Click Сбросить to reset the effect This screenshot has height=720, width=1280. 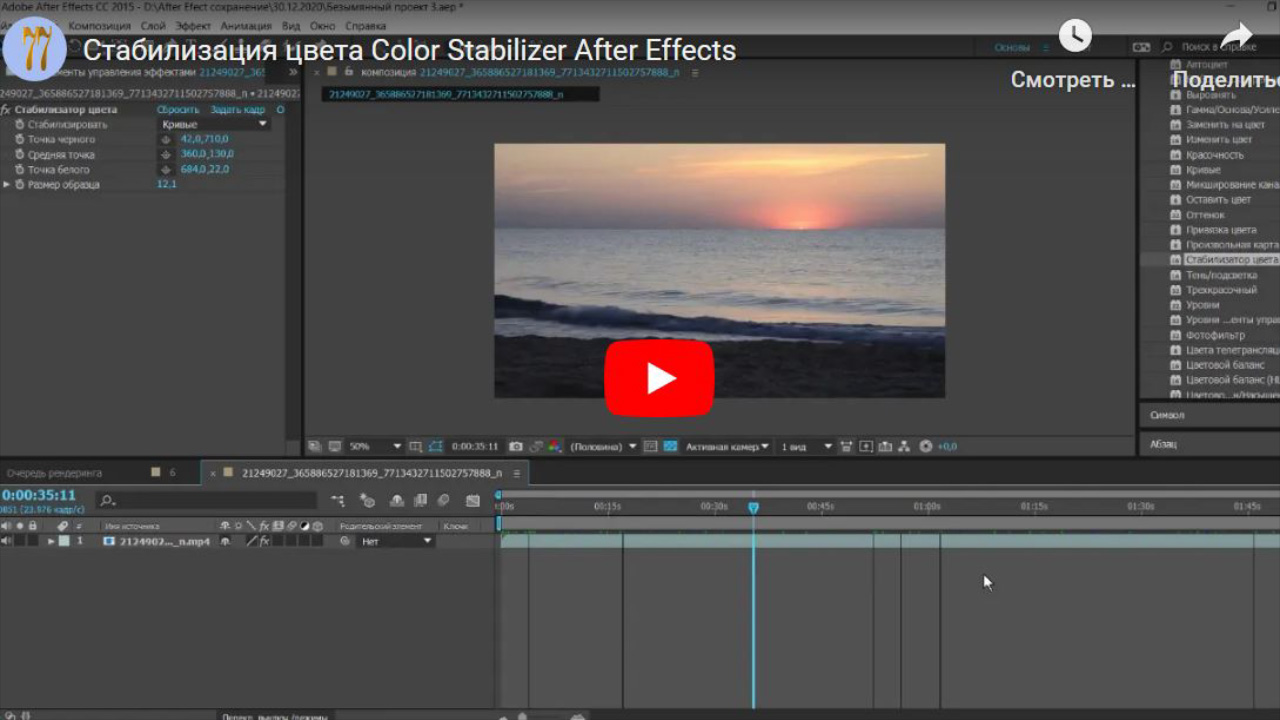tap(177, 110)
